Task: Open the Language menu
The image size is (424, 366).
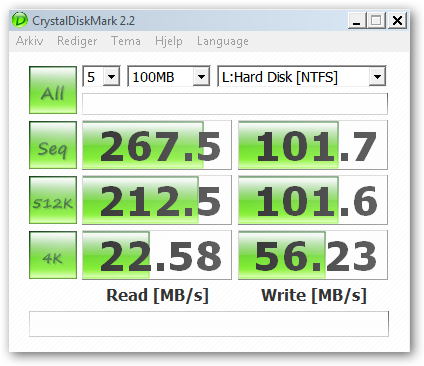Action: [x=223, y=41]
